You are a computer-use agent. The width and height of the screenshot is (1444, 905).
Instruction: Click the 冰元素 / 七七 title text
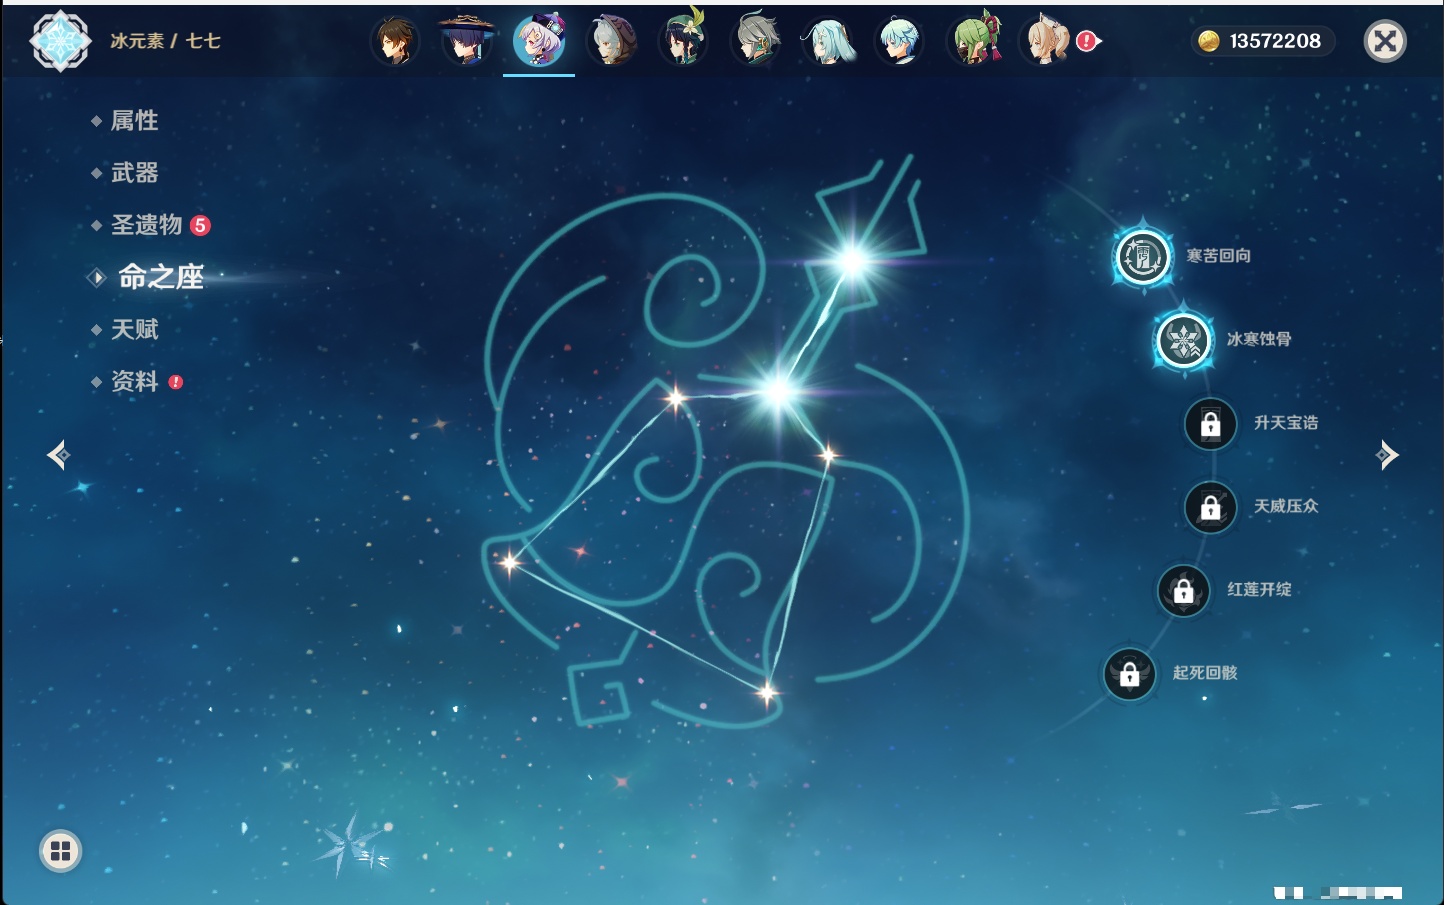click(x=165, y=41)
